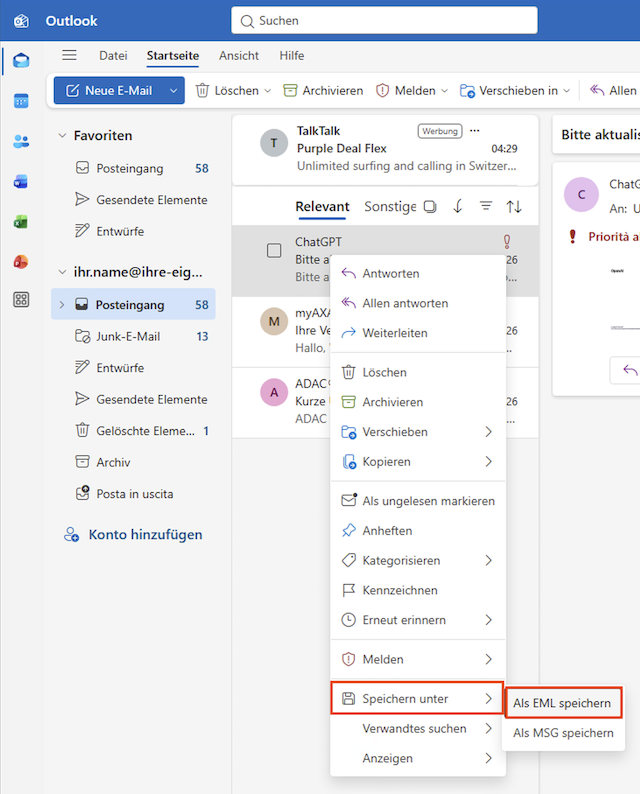The image size is (640, 794).
Task: Open the Posta in uscita folder
Action: click(x=133, y=494)
